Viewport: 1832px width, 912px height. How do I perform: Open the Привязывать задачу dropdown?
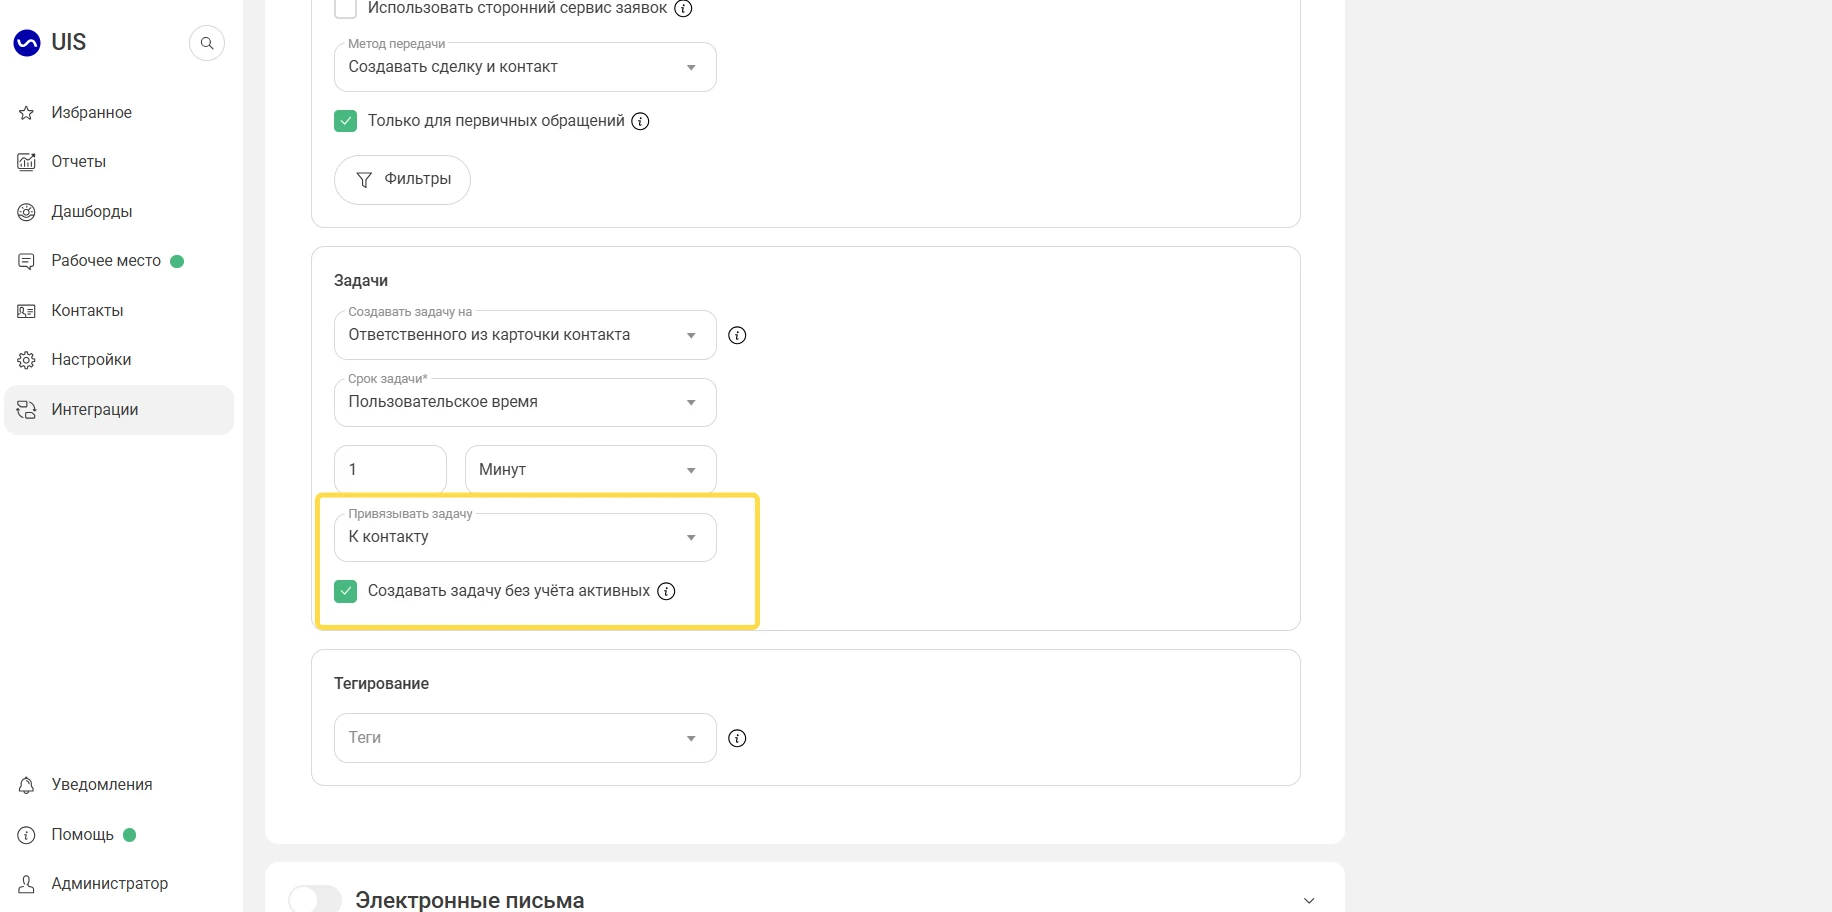pos(525,537)
